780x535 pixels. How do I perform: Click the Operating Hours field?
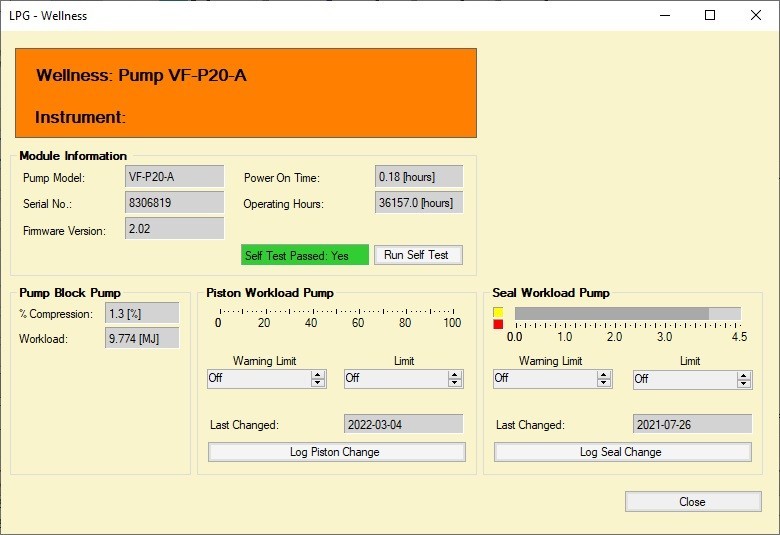click(418, 203)
